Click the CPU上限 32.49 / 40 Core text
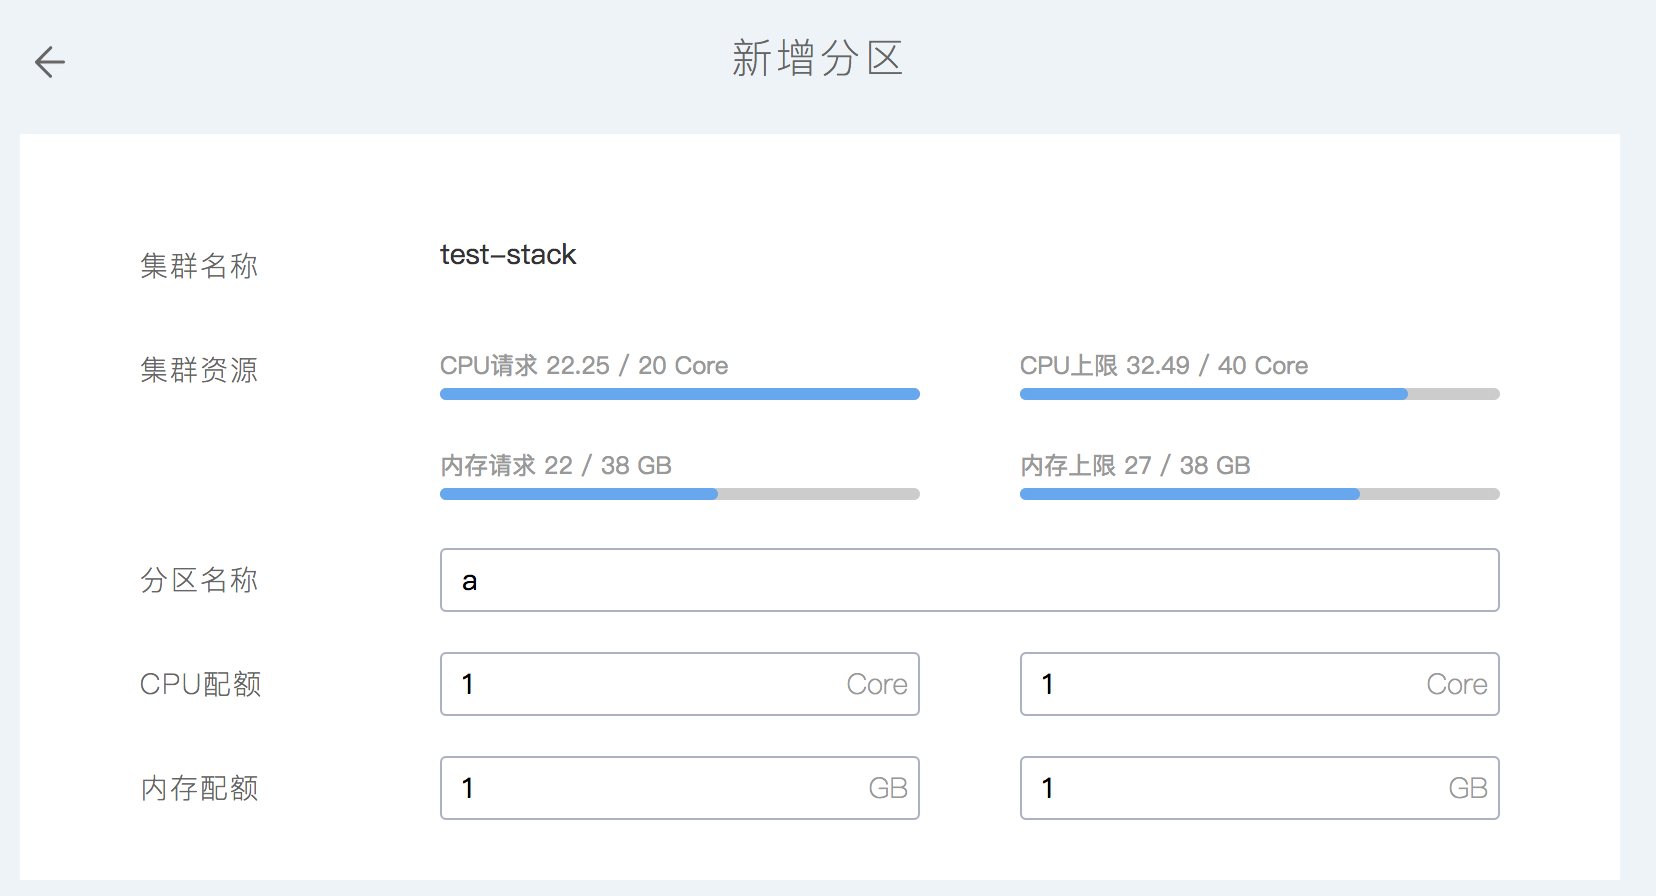 coord(1163,366)
